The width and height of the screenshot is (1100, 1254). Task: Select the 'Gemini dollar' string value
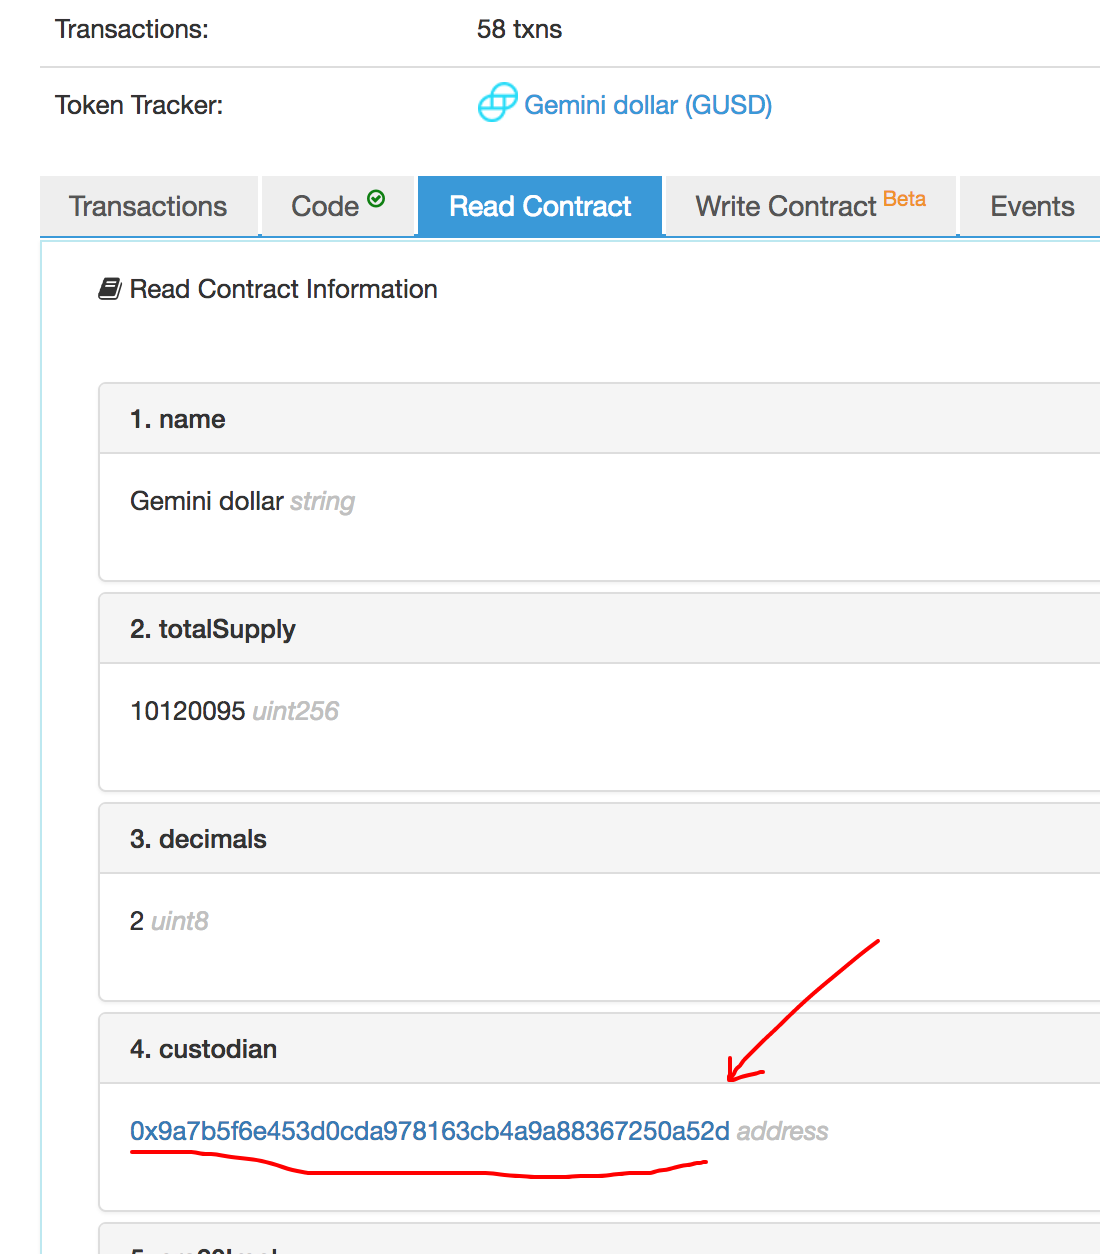coord(207,501)
